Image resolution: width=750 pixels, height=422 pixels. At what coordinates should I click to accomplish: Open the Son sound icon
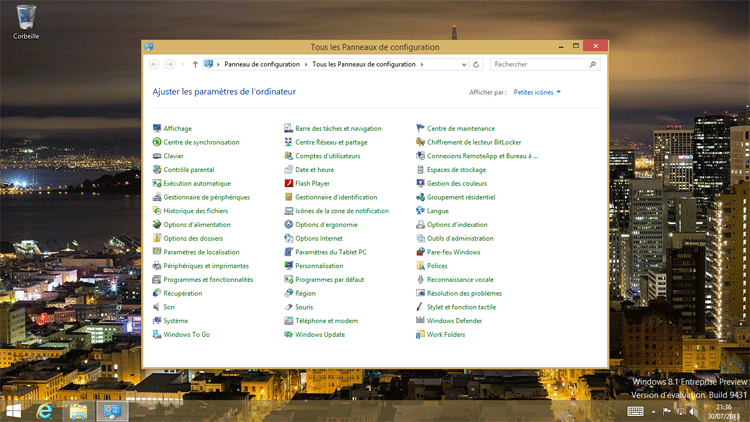(x=157, y=307)
